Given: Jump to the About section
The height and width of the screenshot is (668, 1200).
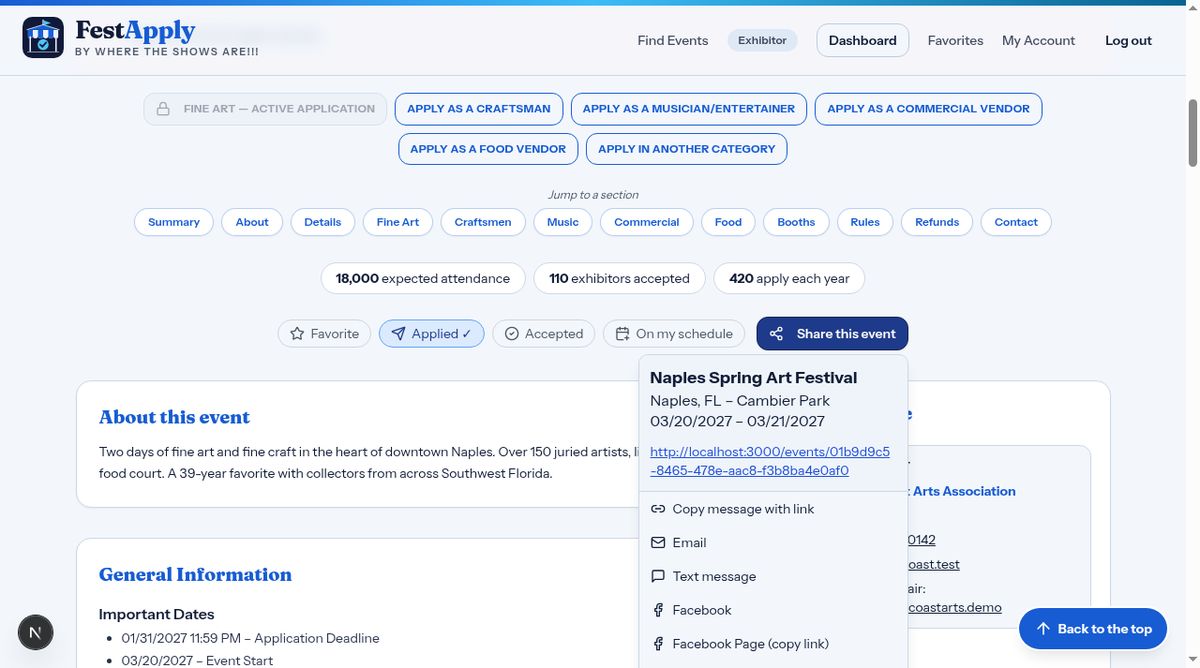Looking at the screenshot, I should pyautogui.click(x=252, y=222).
